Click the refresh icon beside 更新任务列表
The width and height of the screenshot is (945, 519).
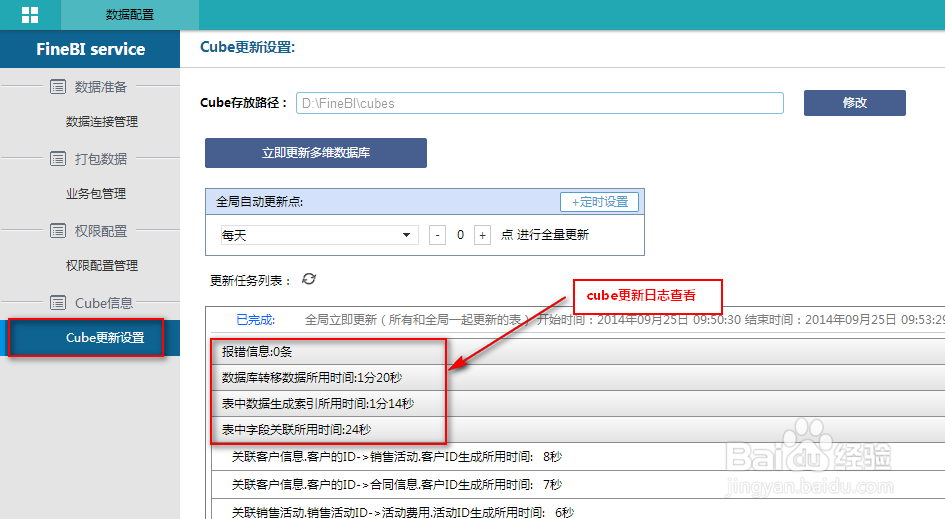point(309,279)
